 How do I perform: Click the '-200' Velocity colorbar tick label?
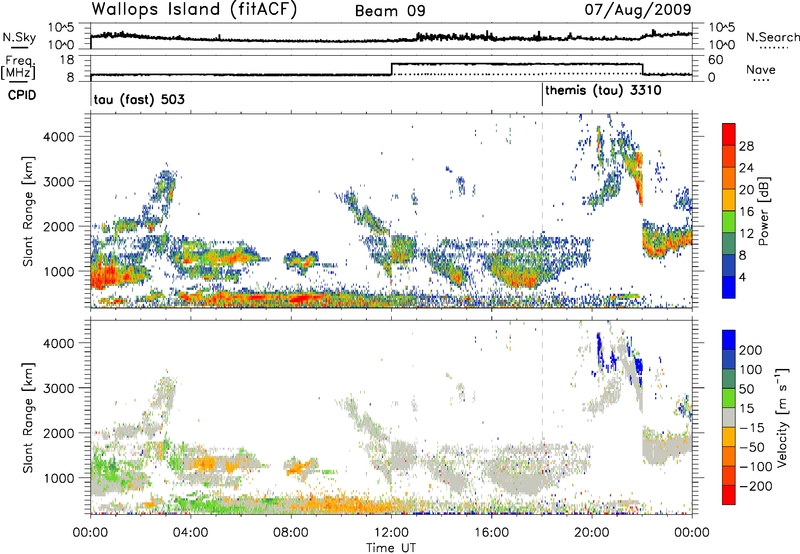[756, 486]
